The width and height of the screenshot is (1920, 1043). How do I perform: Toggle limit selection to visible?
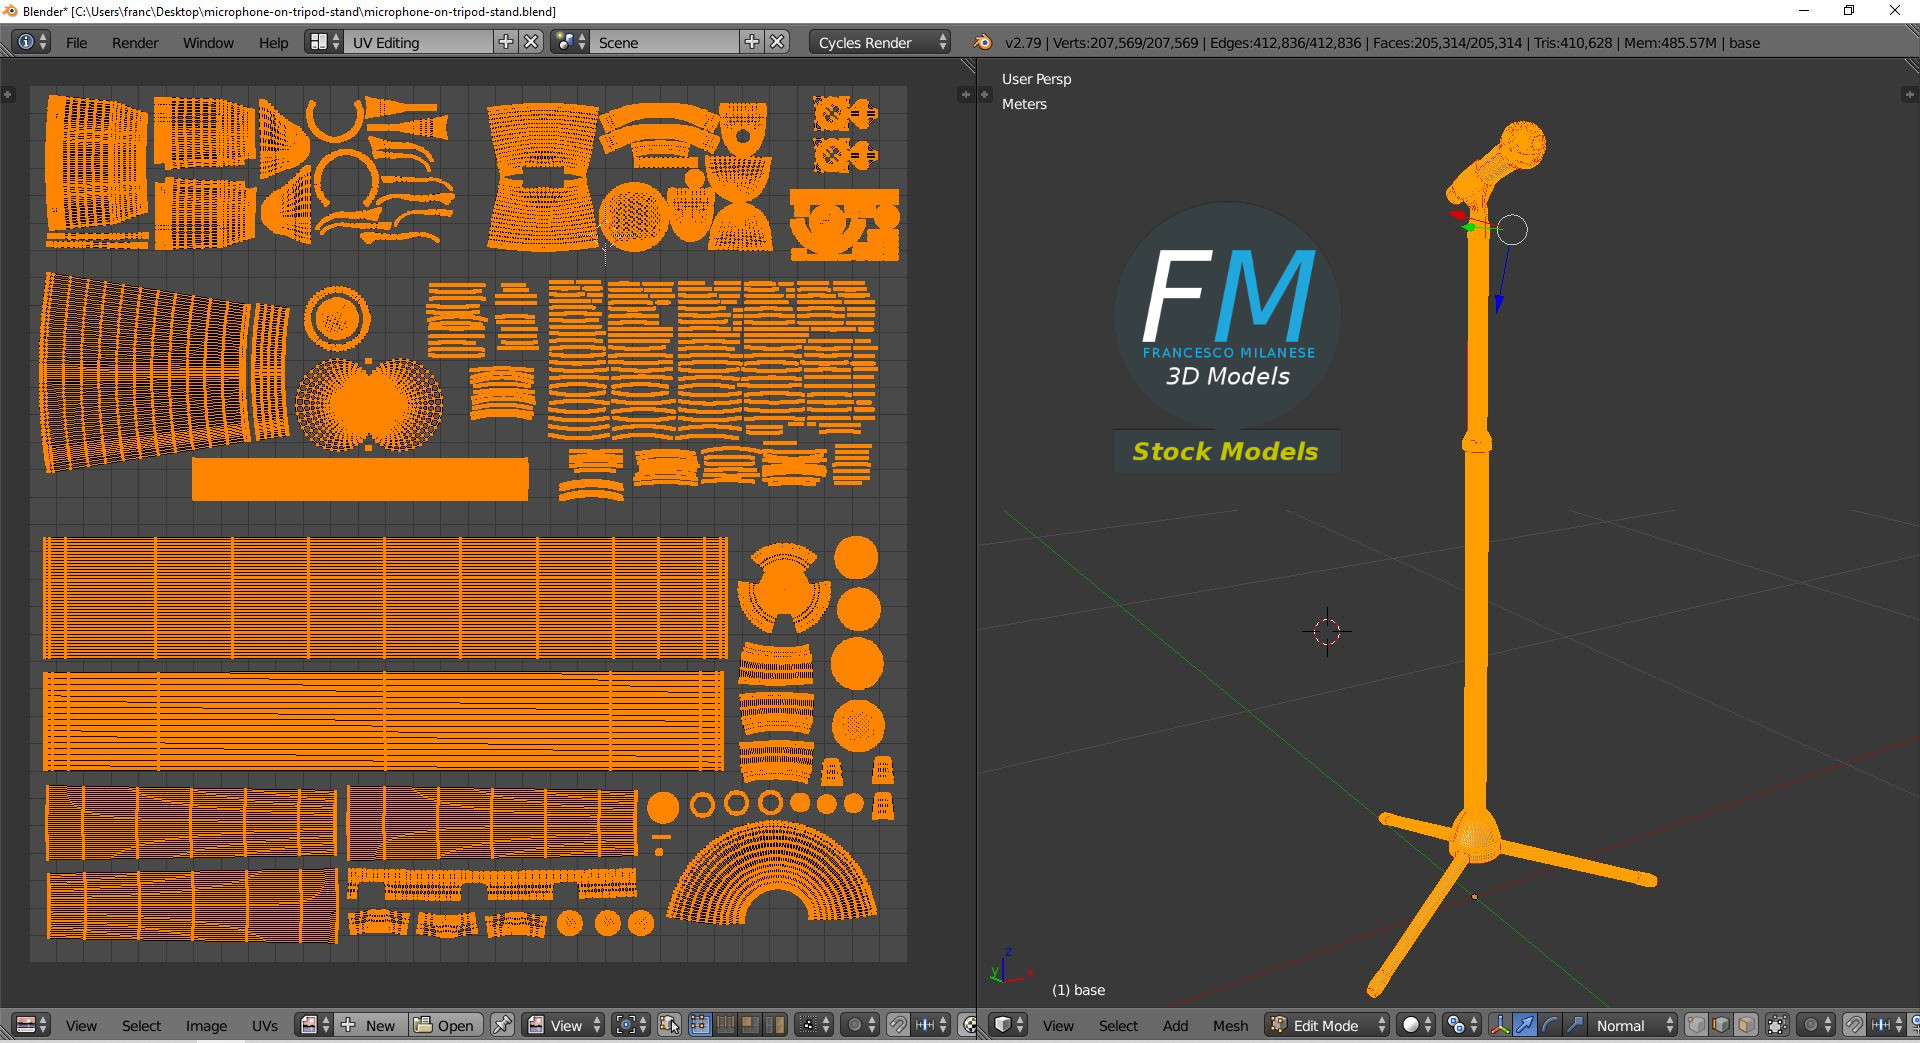(1777, 1025)
